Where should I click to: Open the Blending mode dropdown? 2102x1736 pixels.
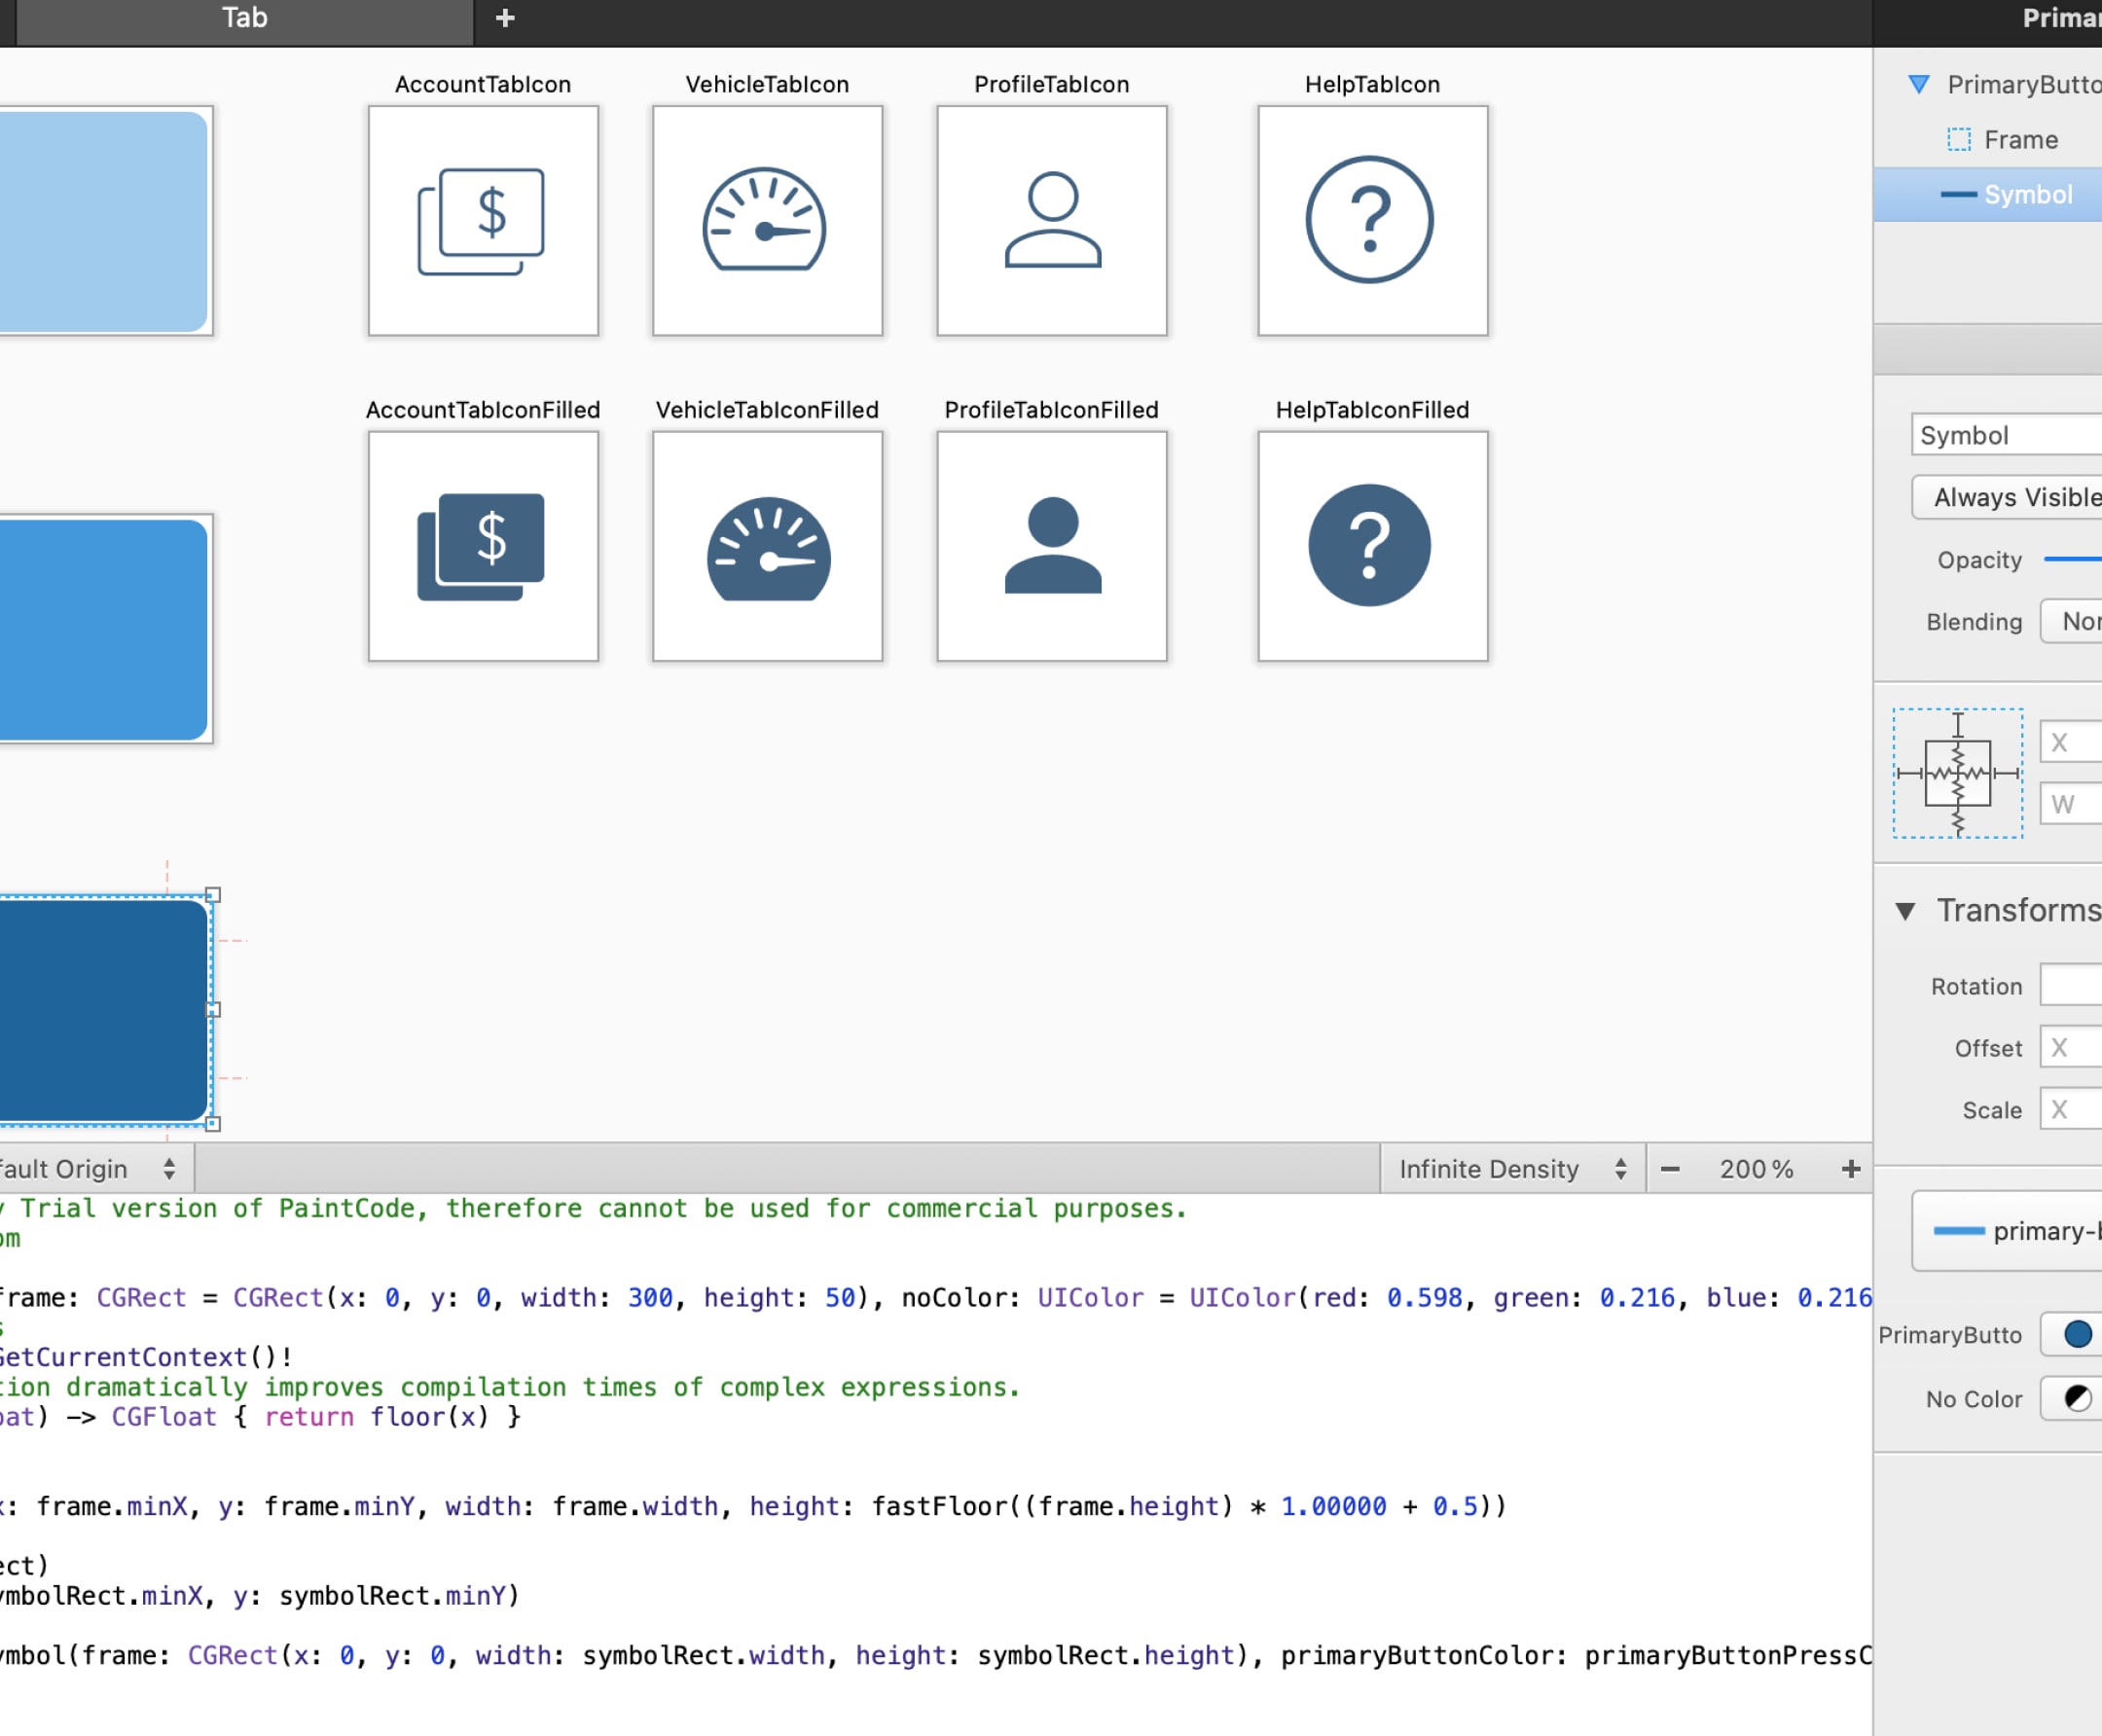(2080, 621)
